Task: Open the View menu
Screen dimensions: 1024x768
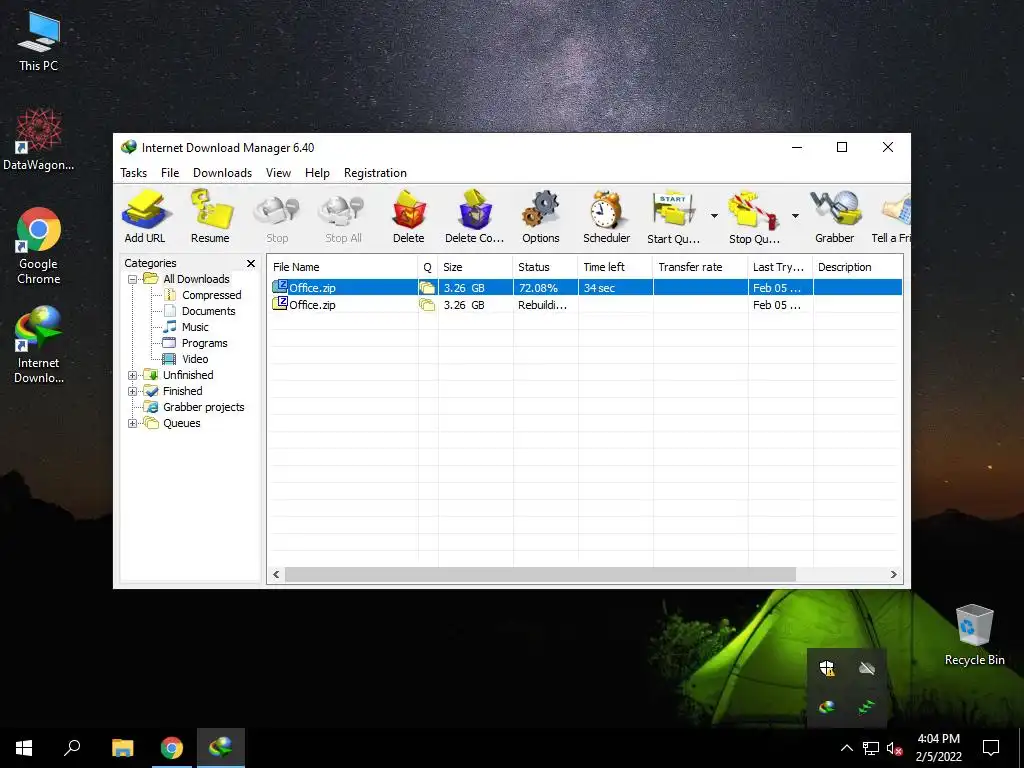Action: tap(278, 173)
